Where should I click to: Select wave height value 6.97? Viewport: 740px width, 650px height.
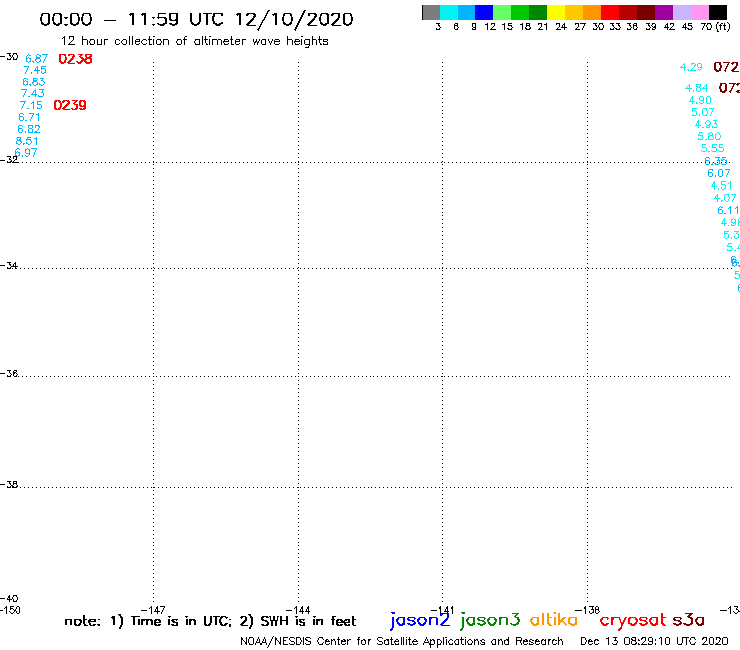pyautogui.click(x=26, y=152)
